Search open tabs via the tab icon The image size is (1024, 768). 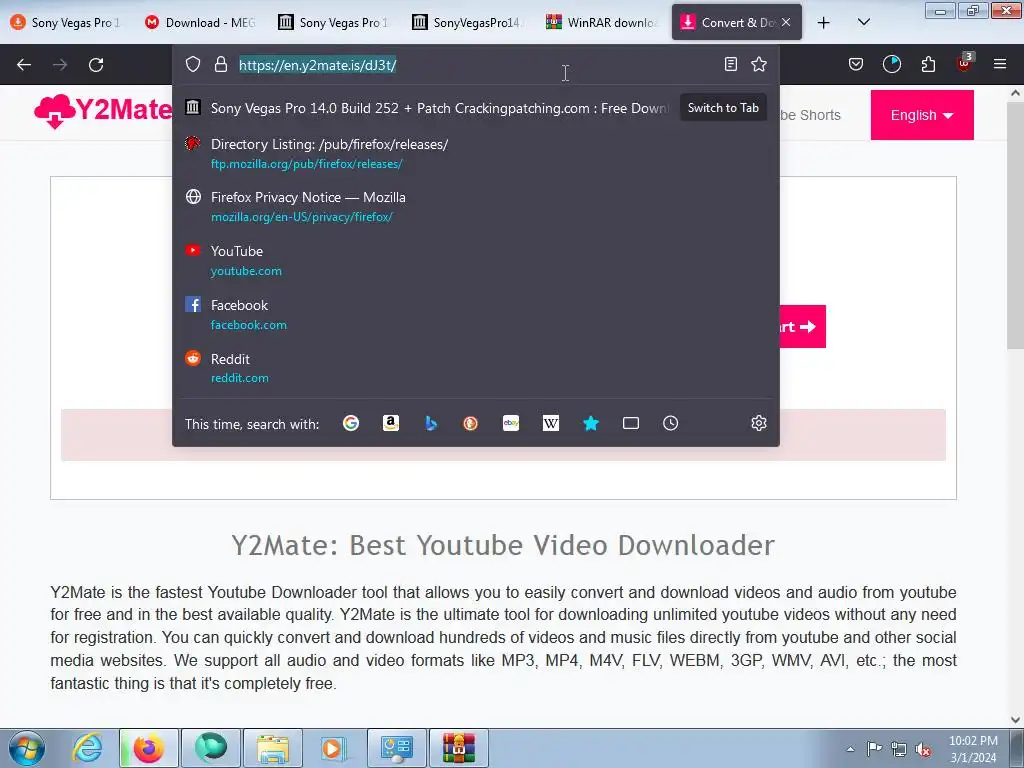[631, 423]
